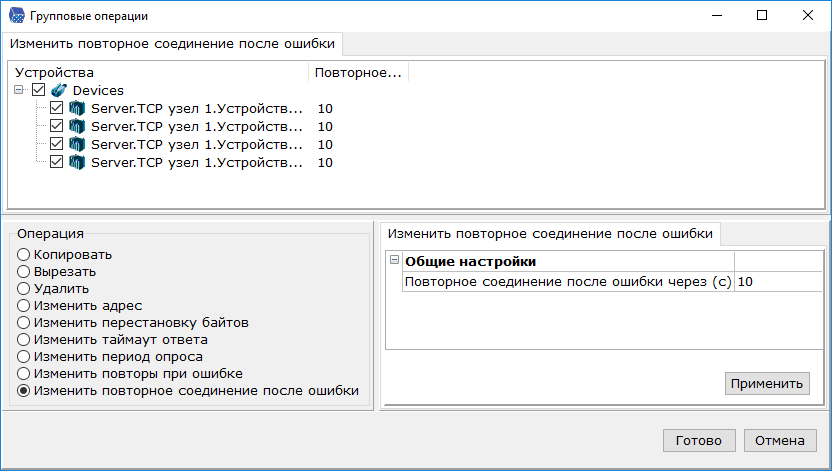832x471 pixels.
Task: Choose Изменить перестановку байтов operation
Action: 23,322
